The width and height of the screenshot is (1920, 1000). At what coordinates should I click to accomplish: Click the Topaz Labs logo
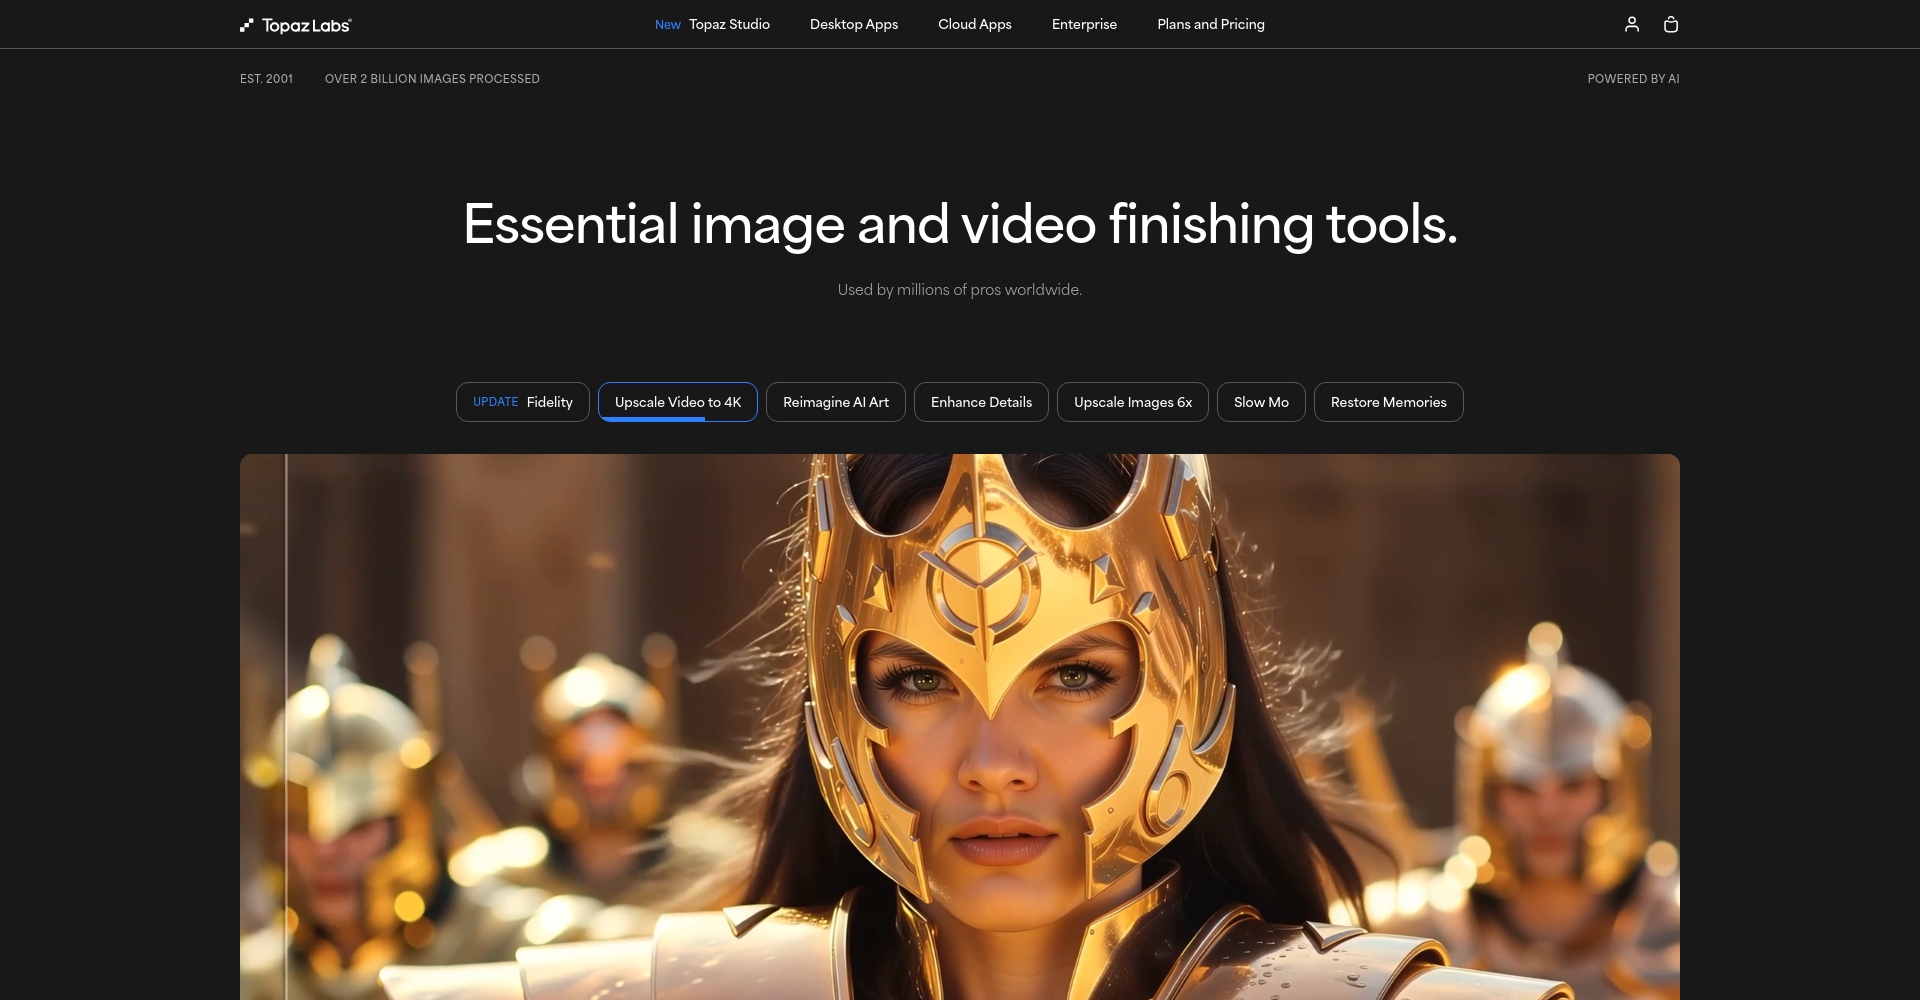pyautogui.click(x=296, y=25)
